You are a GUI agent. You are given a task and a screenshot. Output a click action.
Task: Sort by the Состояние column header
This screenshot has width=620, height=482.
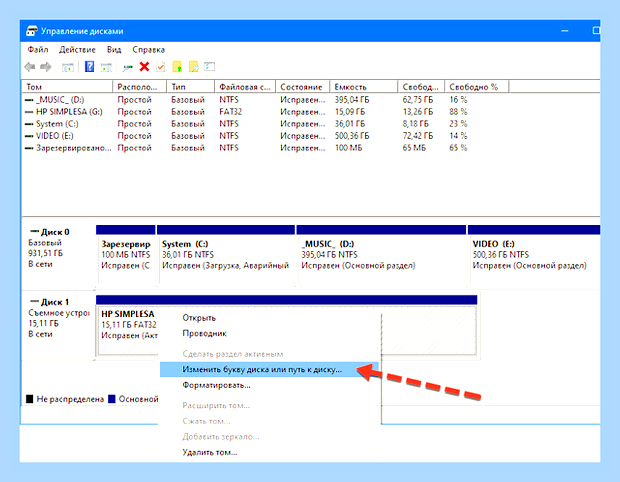click(302, 87)
